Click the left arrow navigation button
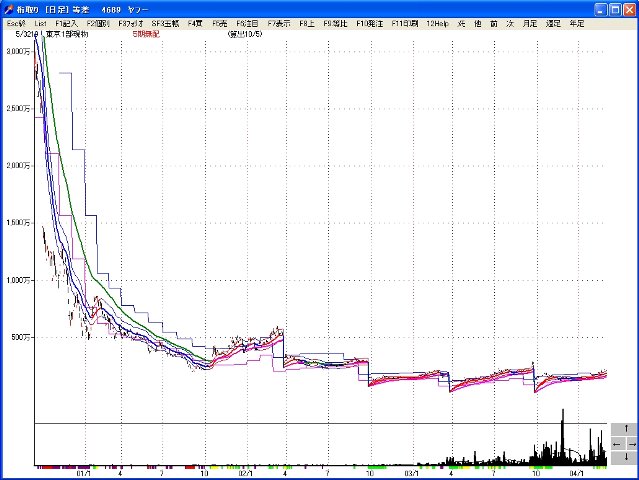 coord(617,443)
